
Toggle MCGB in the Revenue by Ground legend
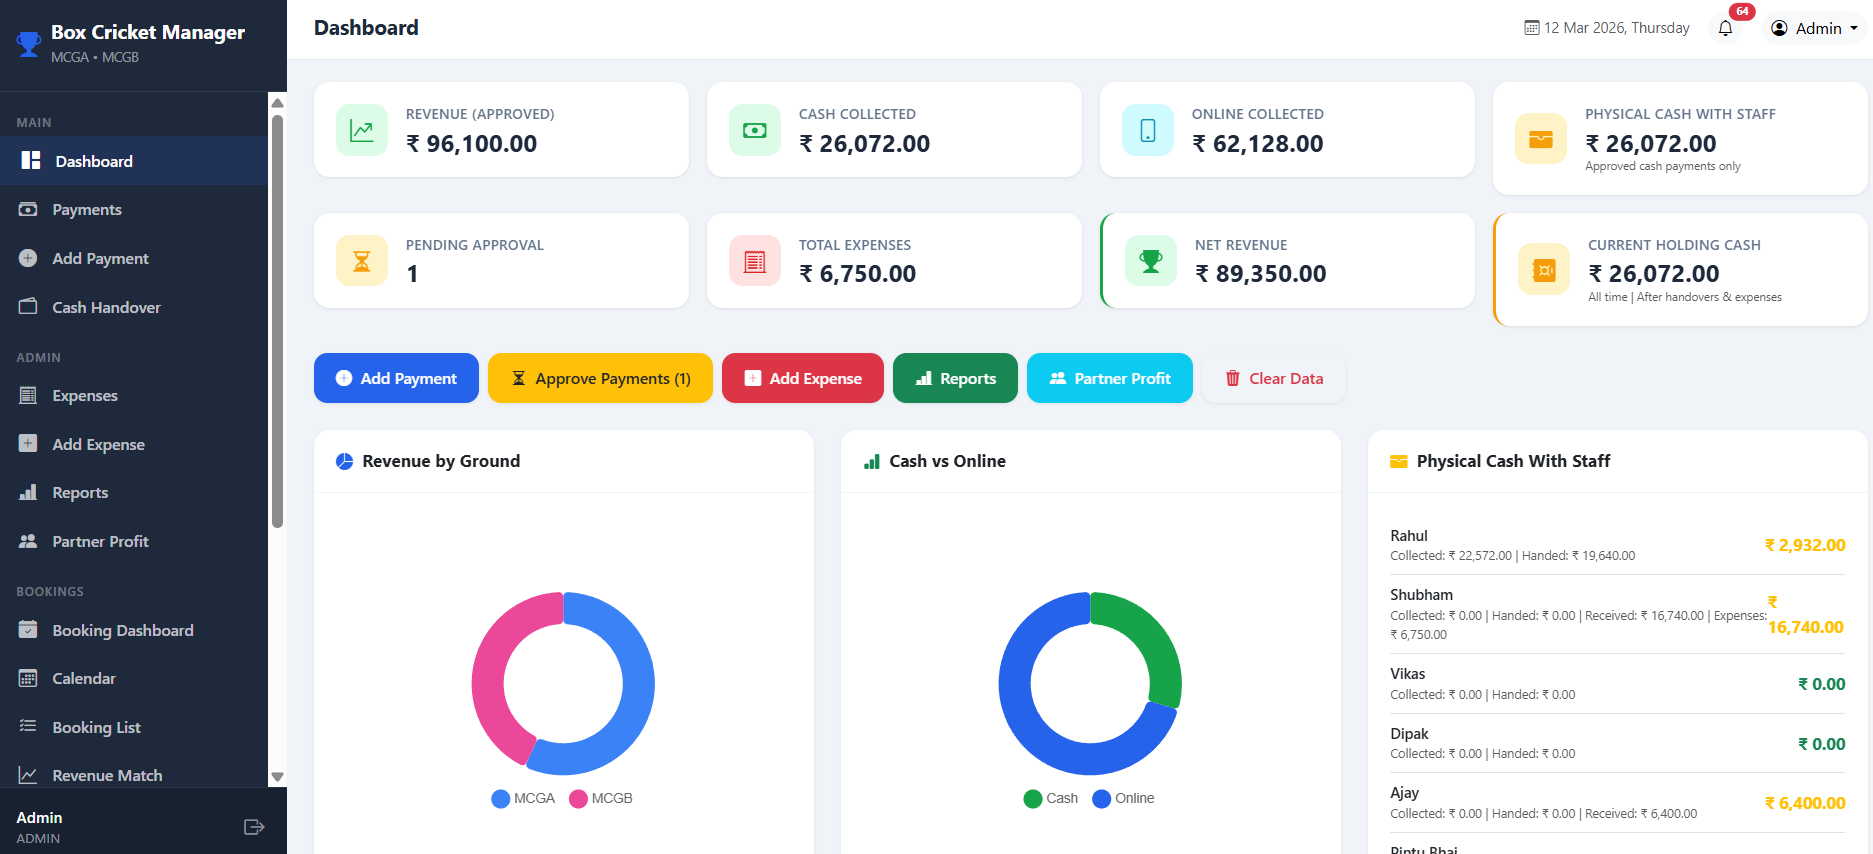coord(600,798)
